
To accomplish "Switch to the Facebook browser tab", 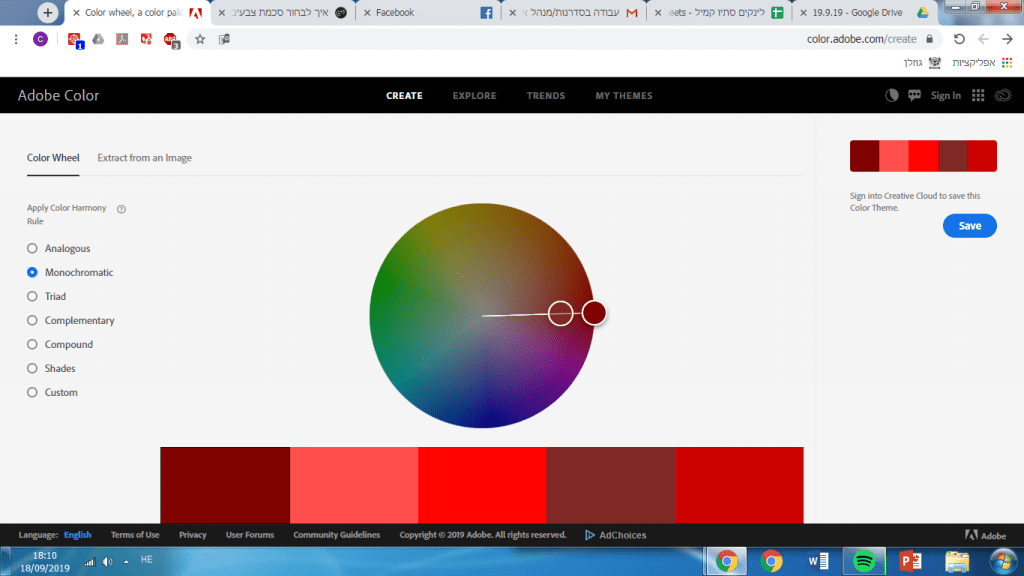I will pyautogui.click(x=429, y=12).
